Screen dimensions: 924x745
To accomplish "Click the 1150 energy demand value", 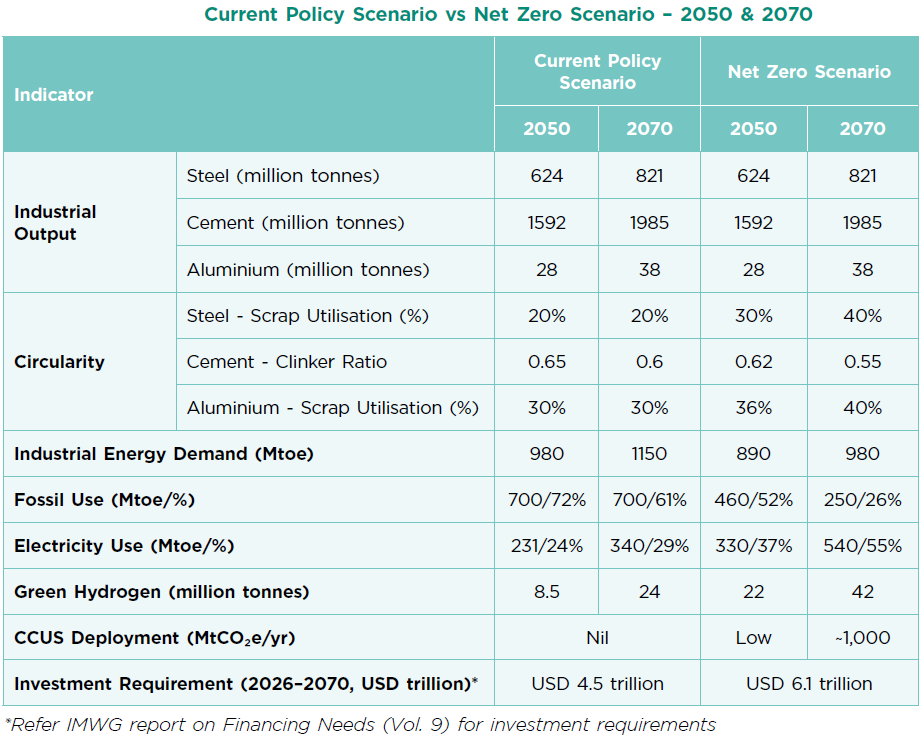I will pyautogui.click(x=649, y=454).
